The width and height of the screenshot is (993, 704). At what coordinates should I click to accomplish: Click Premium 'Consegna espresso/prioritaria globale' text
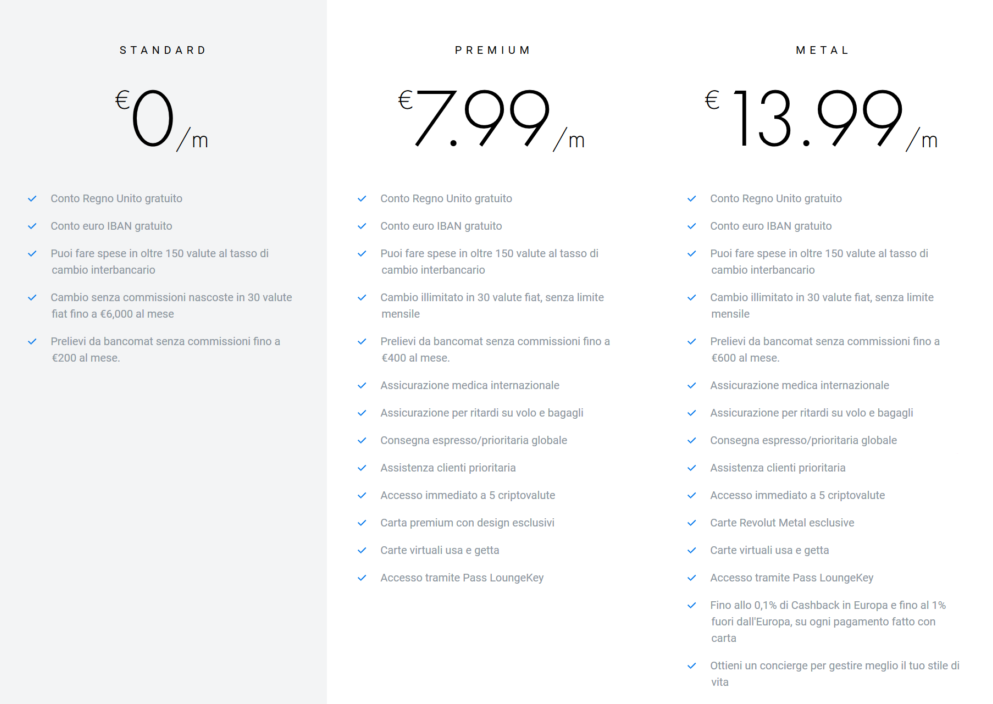[473, 441]
